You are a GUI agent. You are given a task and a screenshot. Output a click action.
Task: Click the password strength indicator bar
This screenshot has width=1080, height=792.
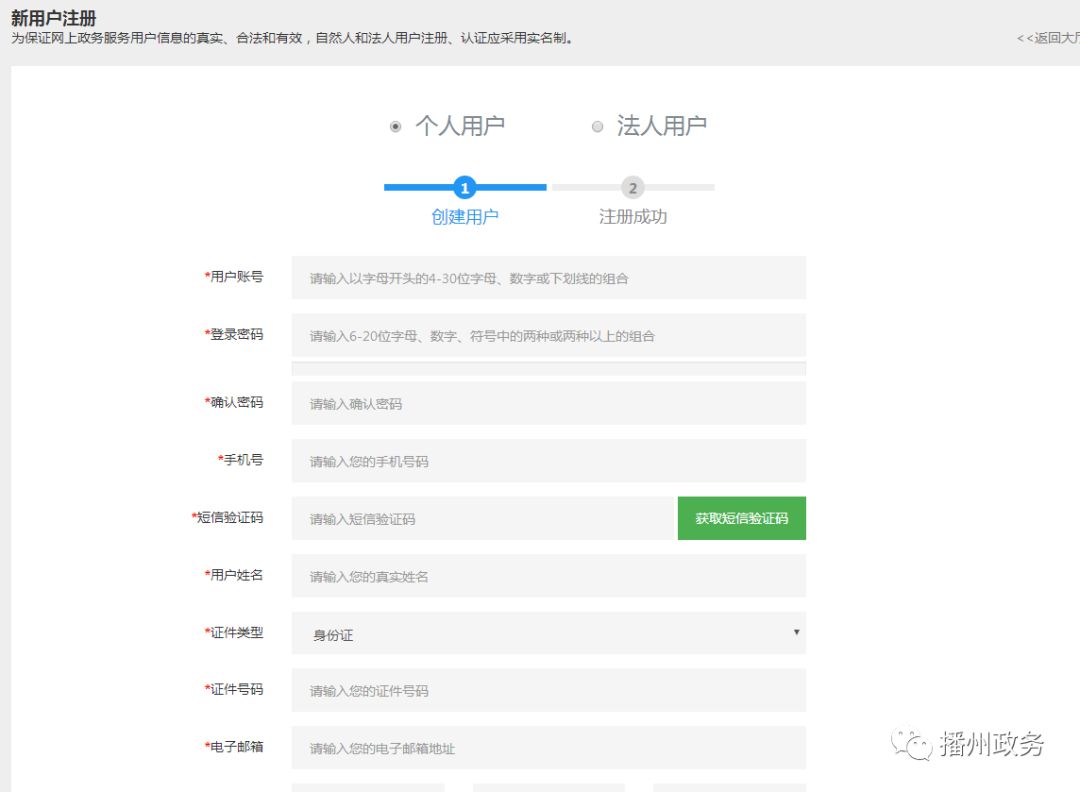coord(548,369)
